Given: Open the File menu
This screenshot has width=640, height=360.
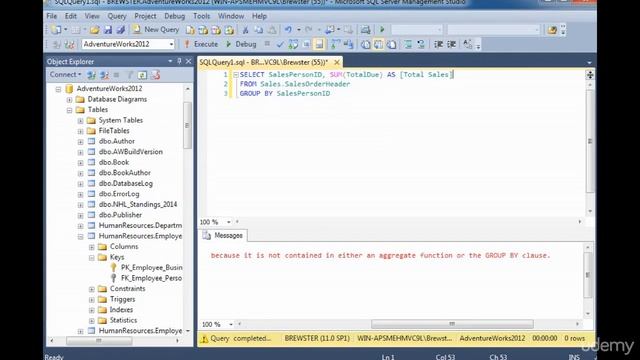Looking at the screenshot, I should (52, 16).
